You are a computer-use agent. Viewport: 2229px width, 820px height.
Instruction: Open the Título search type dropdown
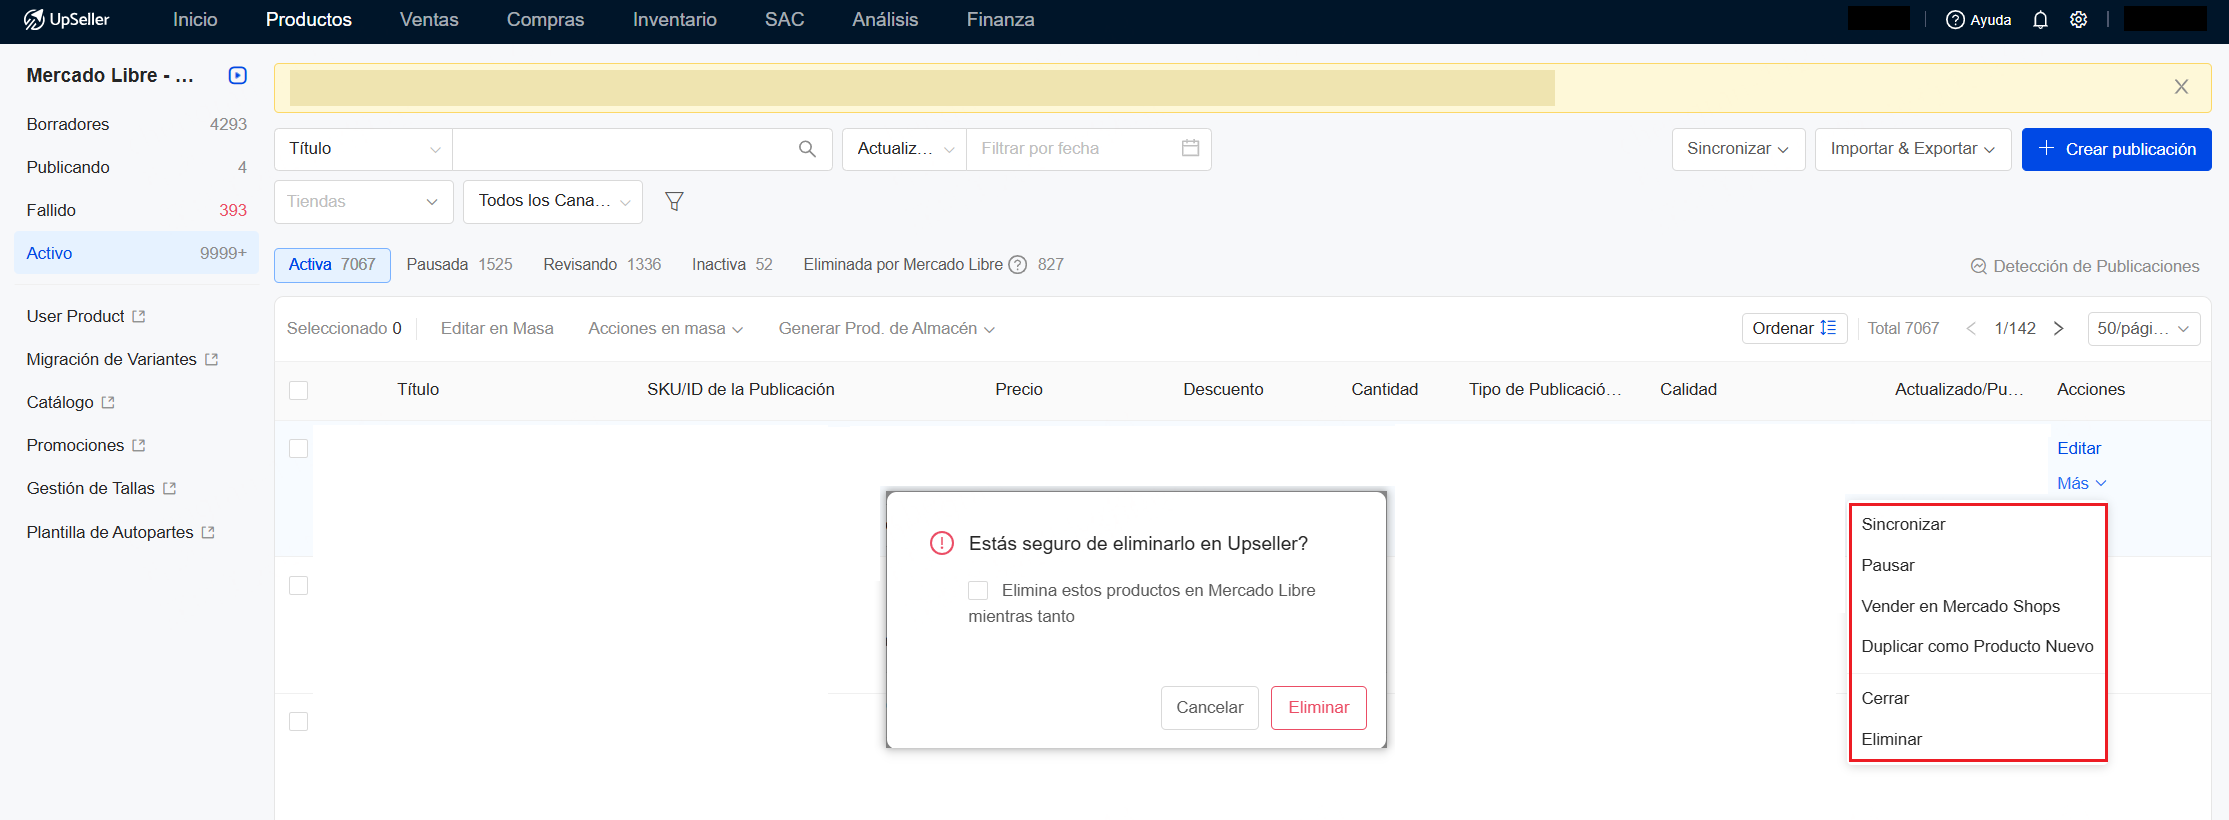coord(363,149)
